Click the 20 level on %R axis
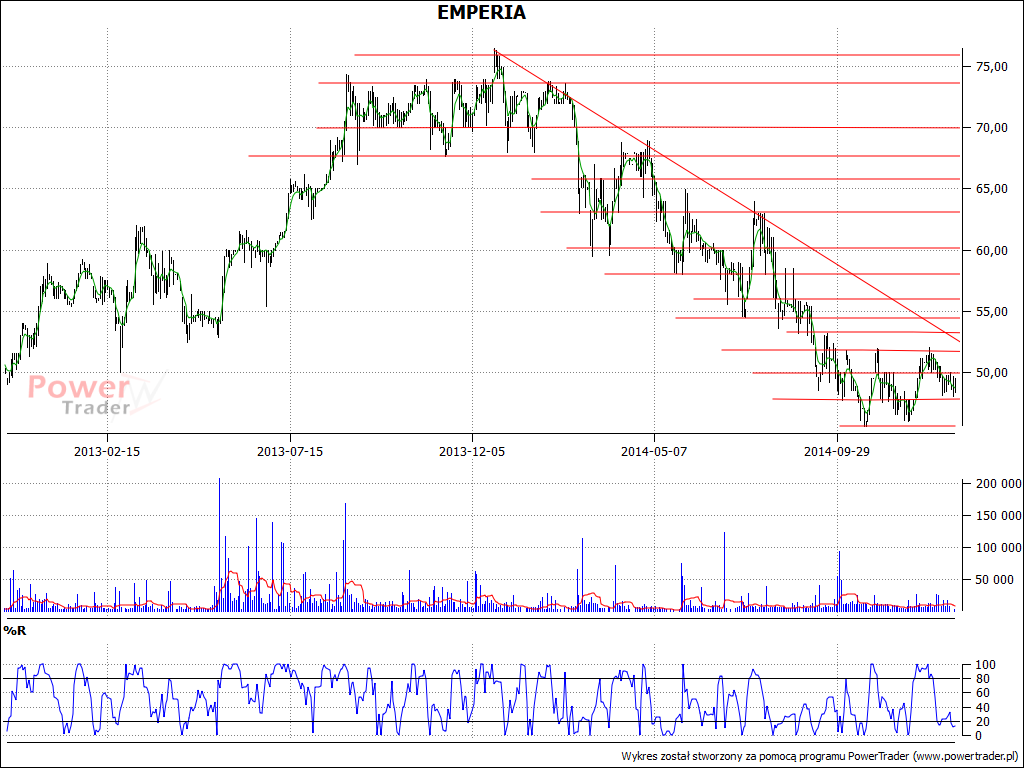 pyautogui.click(x=982, y=722)
